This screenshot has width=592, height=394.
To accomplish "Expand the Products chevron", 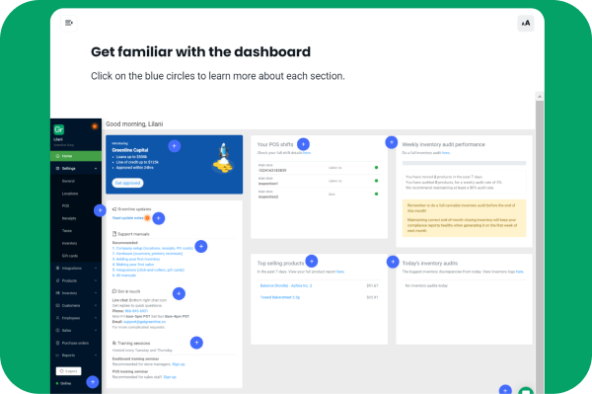I will pyautogui.click(x=96, y=281).
